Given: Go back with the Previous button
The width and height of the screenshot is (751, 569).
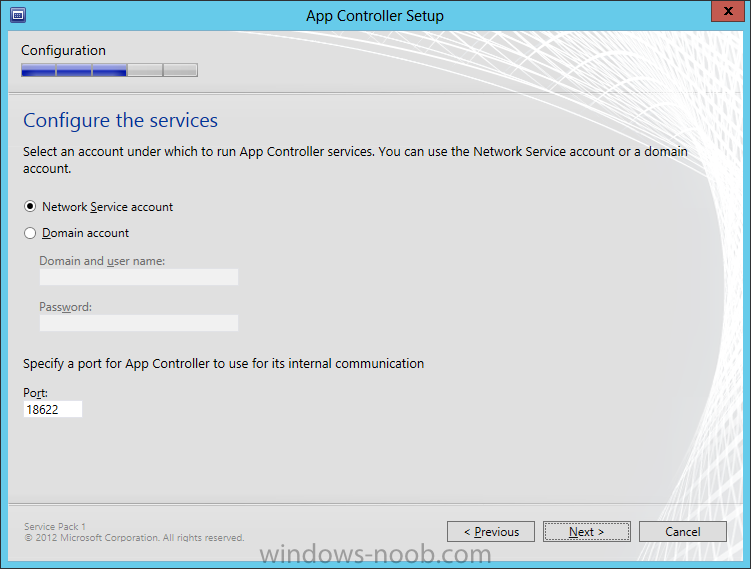Looking at the screenshot, I should click(x=491, y=532).
